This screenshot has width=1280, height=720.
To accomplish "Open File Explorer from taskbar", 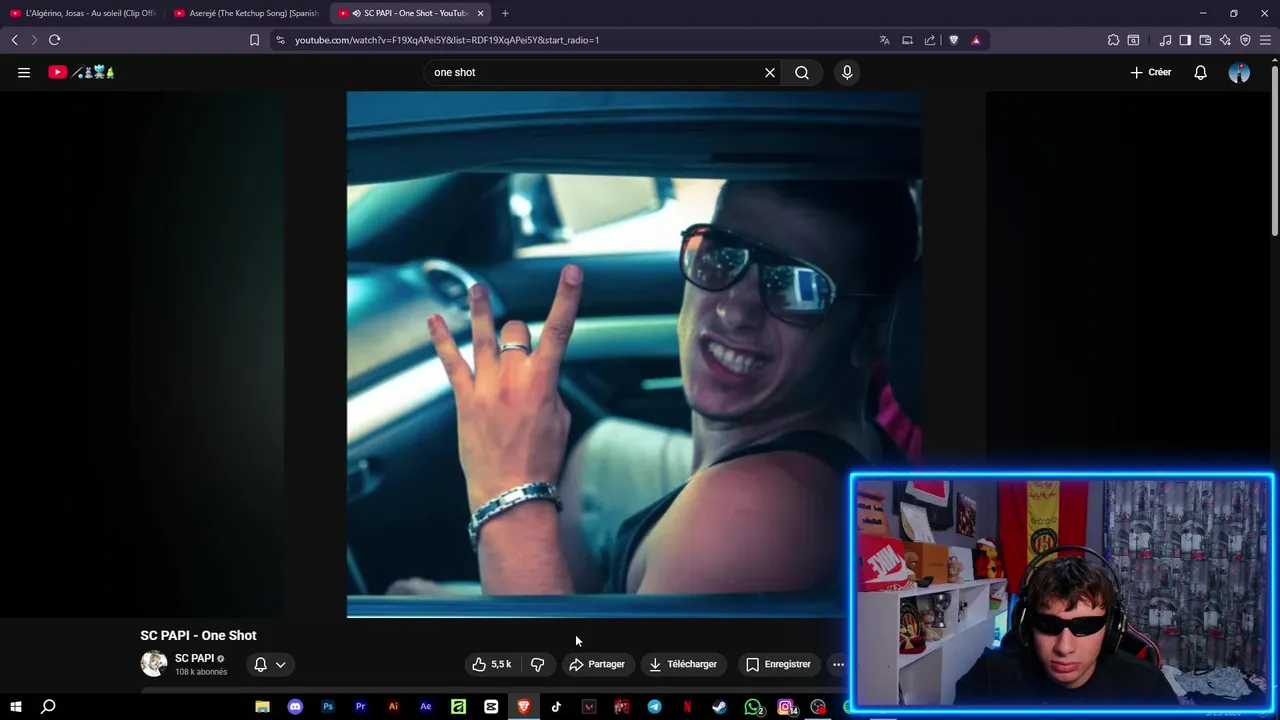I will tap(262, 707).
